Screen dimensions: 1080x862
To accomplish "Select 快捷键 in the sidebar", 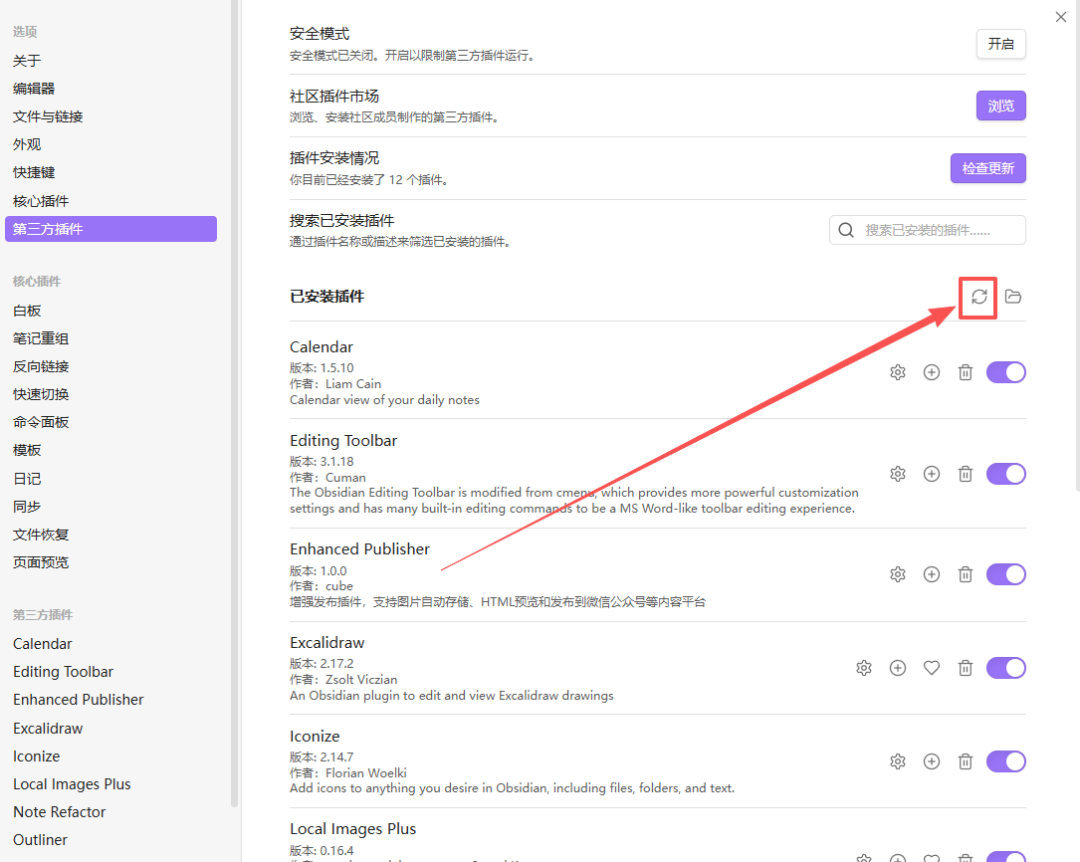I will tap(34, 173).
